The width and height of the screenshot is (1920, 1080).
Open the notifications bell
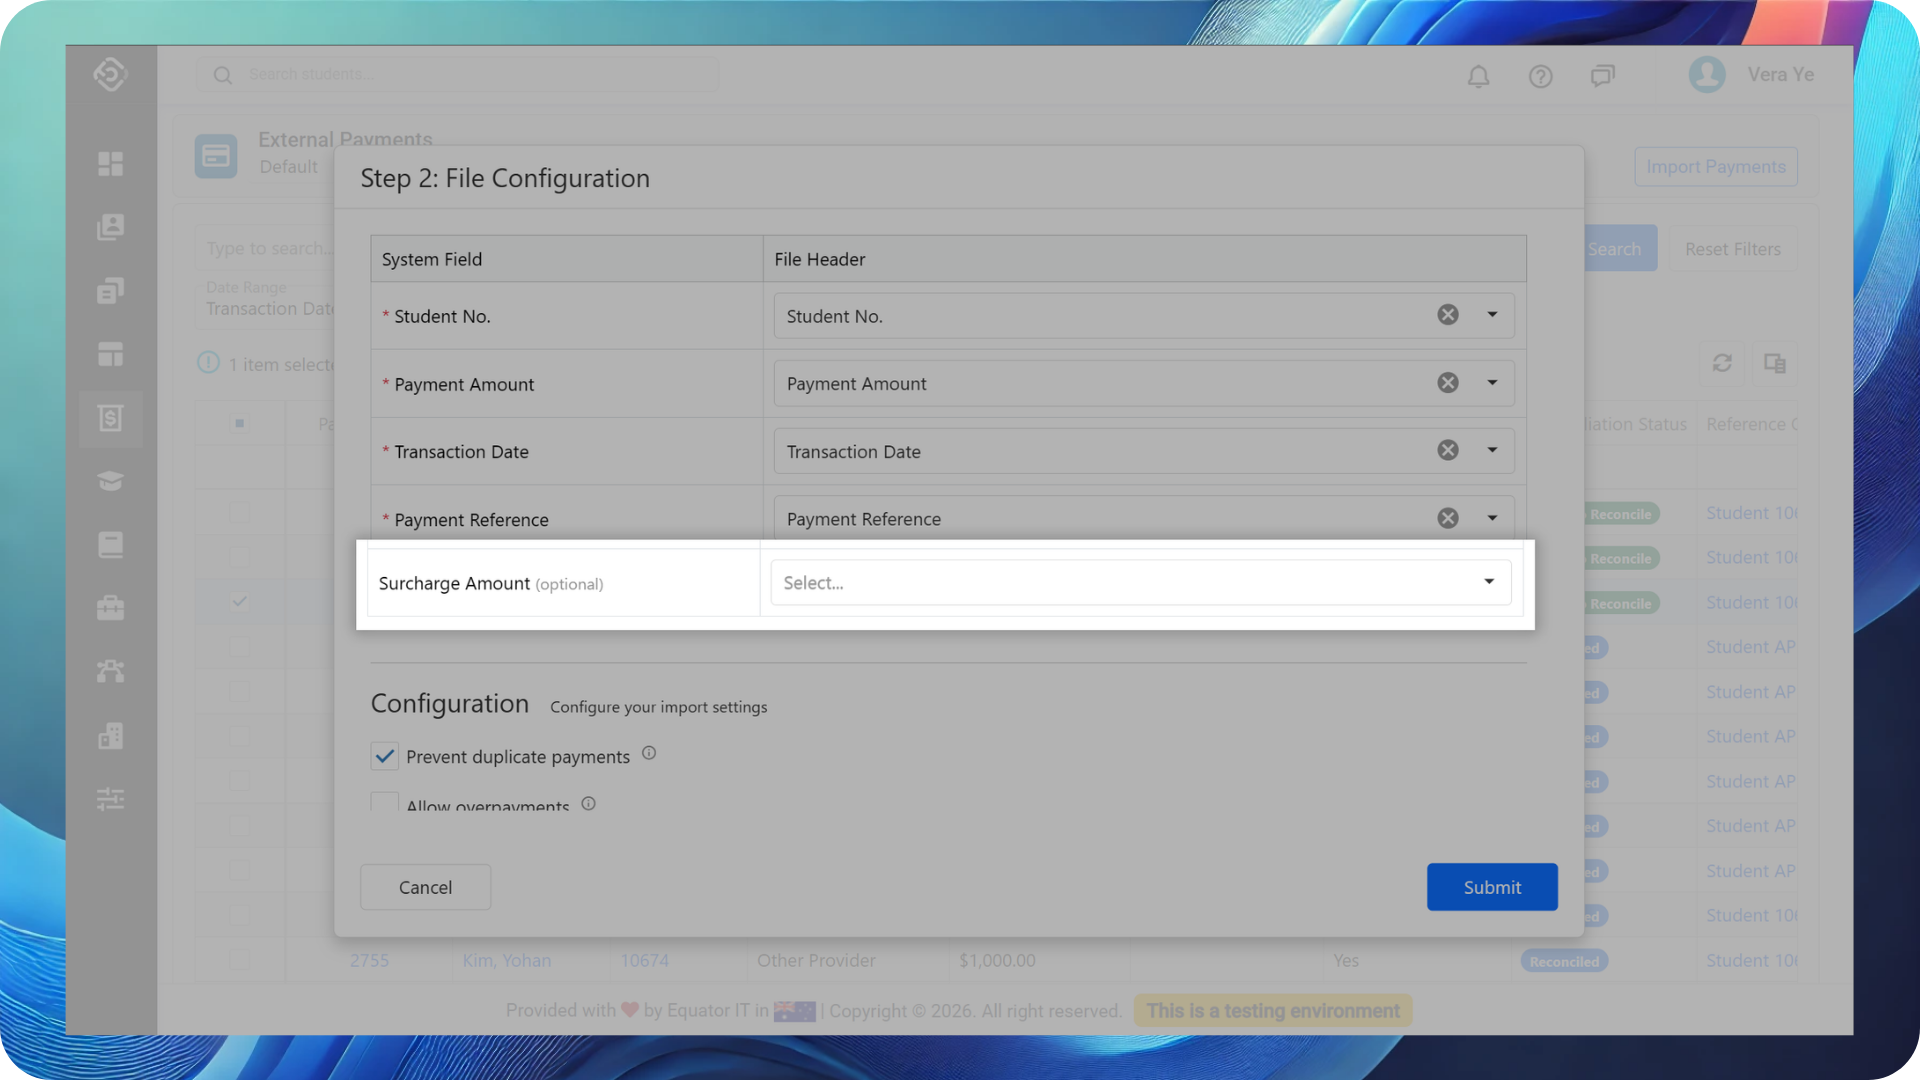1478,76
